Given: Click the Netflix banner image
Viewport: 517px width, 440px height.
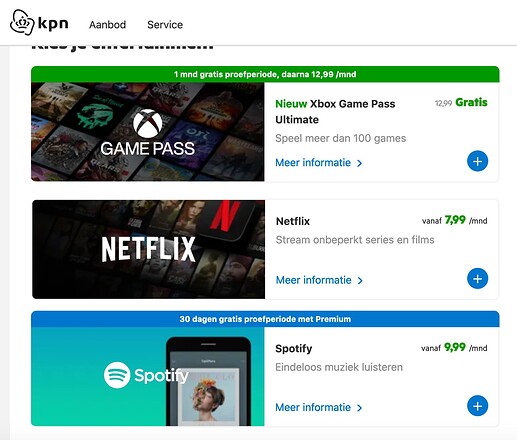Looking at the screenshot, I should click(149, 249).
